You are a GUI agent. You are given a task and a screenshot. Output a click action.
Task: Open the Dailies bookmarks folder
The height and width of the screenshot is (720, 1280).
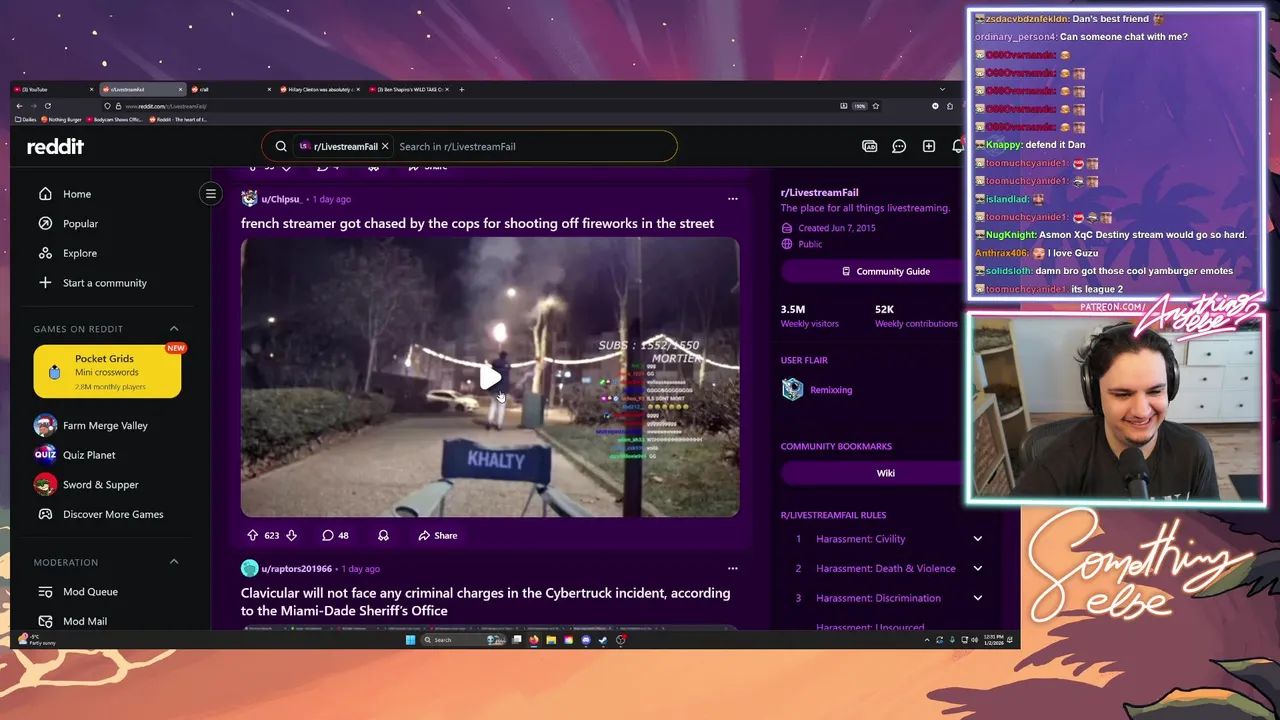[x=26, y=119]
